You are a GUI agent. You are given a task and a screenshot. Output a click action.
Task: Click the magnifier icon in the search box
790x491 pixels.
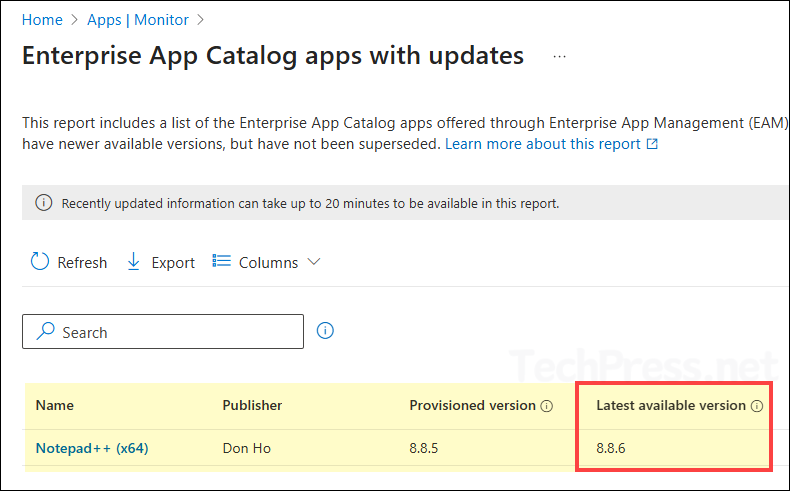pyautogui.click(x=46, y=332)
